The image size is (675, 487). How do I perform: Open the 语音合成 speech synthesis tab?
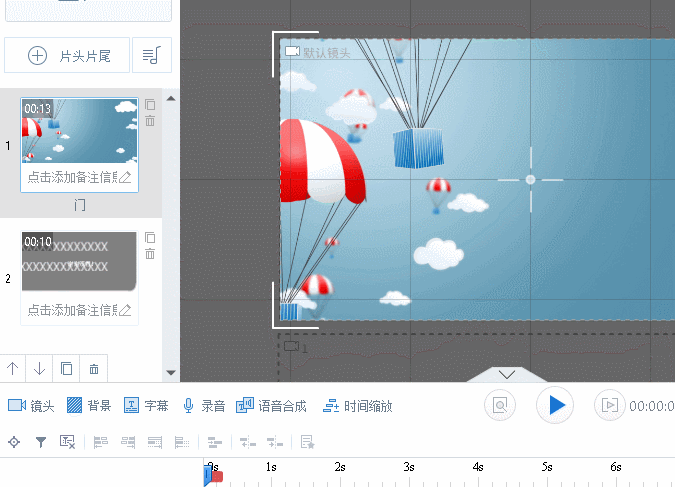point(271,406)
